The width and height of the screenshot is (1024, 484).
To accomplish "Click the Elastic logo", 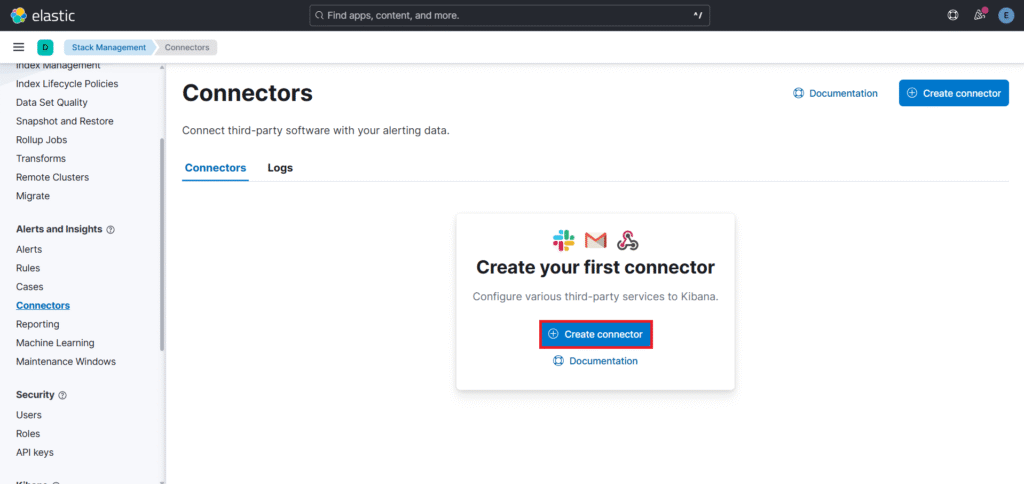I will [x=42, y=15].
